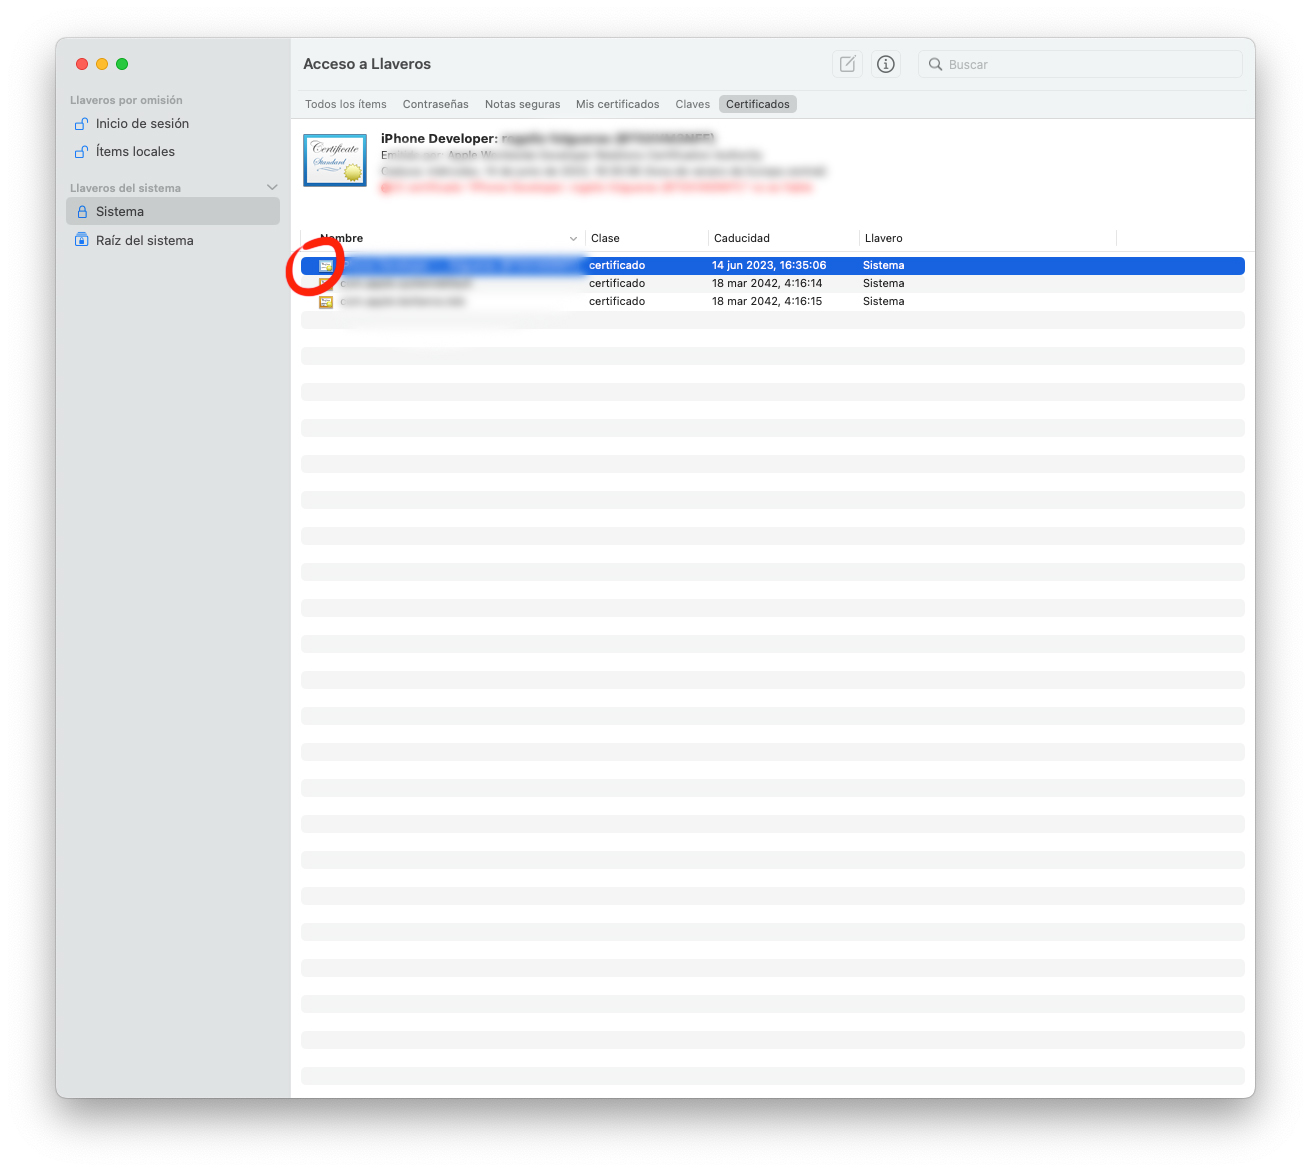The image size is (1311, 1172).
Task: Click the padlock icon next to Ítems locales
Action: tap(81, 151)
